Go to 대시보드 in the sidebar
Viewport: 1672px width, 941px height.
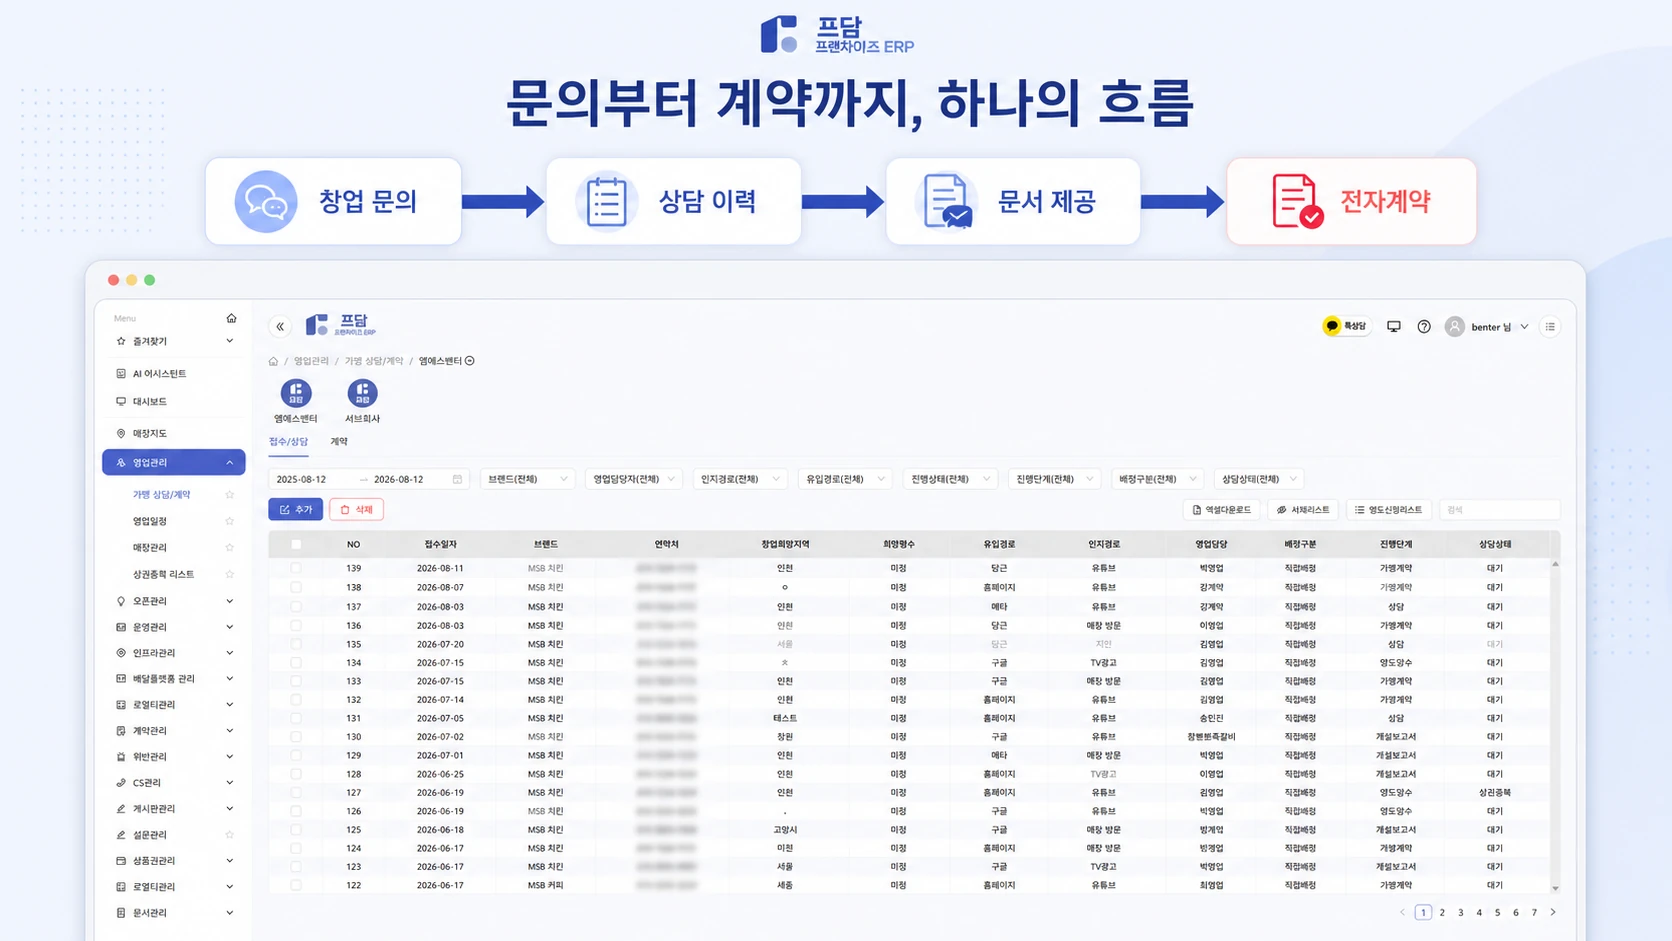click(x=150, y=401)
